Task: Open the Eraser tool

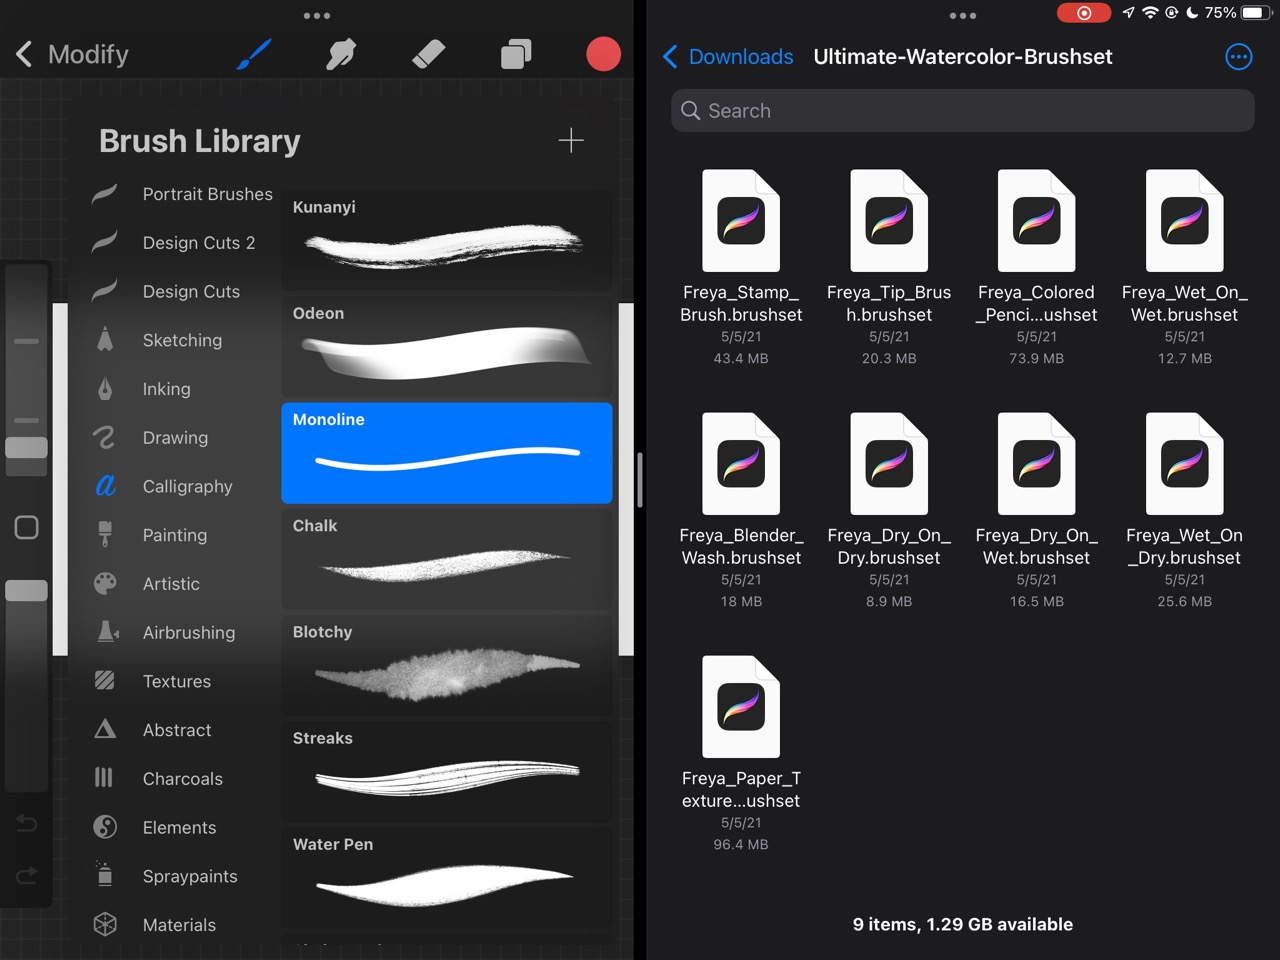Action: (x=428, y=54)
